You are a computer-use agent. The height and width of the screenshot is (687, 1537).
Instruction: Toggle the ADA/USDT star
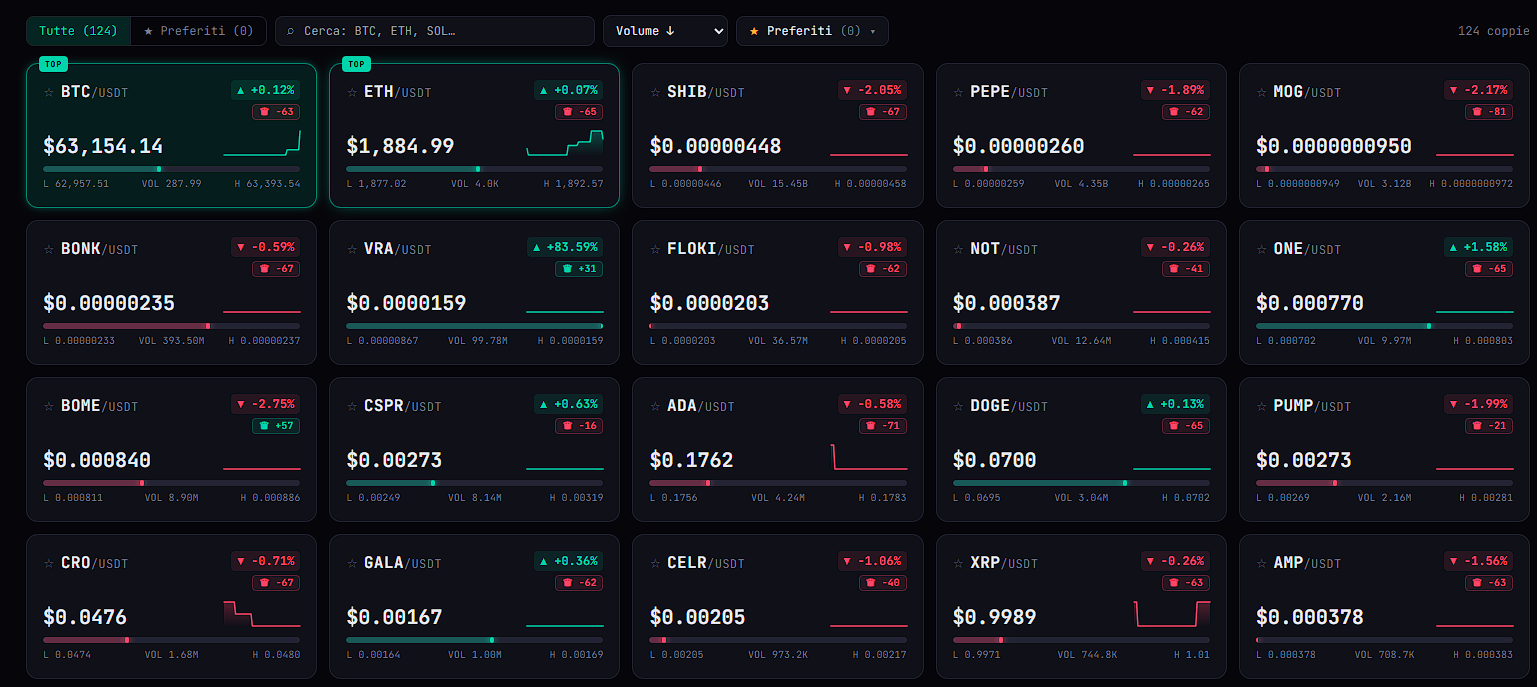coord(655,406)
